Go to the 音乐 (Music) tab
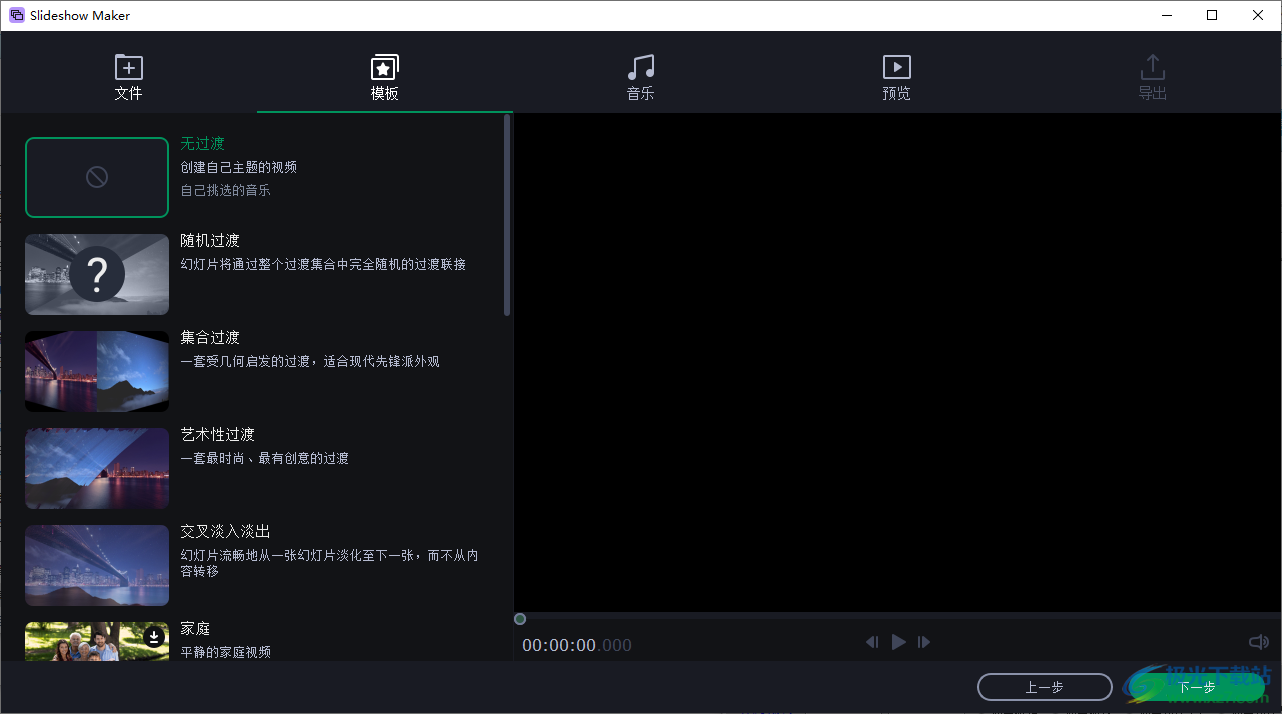 641,78
